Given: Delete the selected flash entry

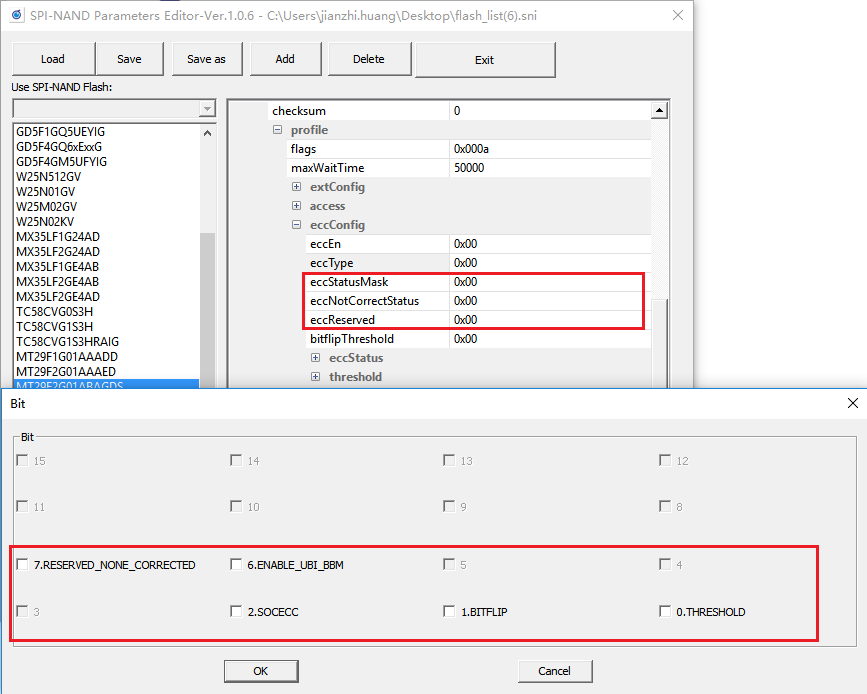Looking at the screenshot, I should [368, 59].
